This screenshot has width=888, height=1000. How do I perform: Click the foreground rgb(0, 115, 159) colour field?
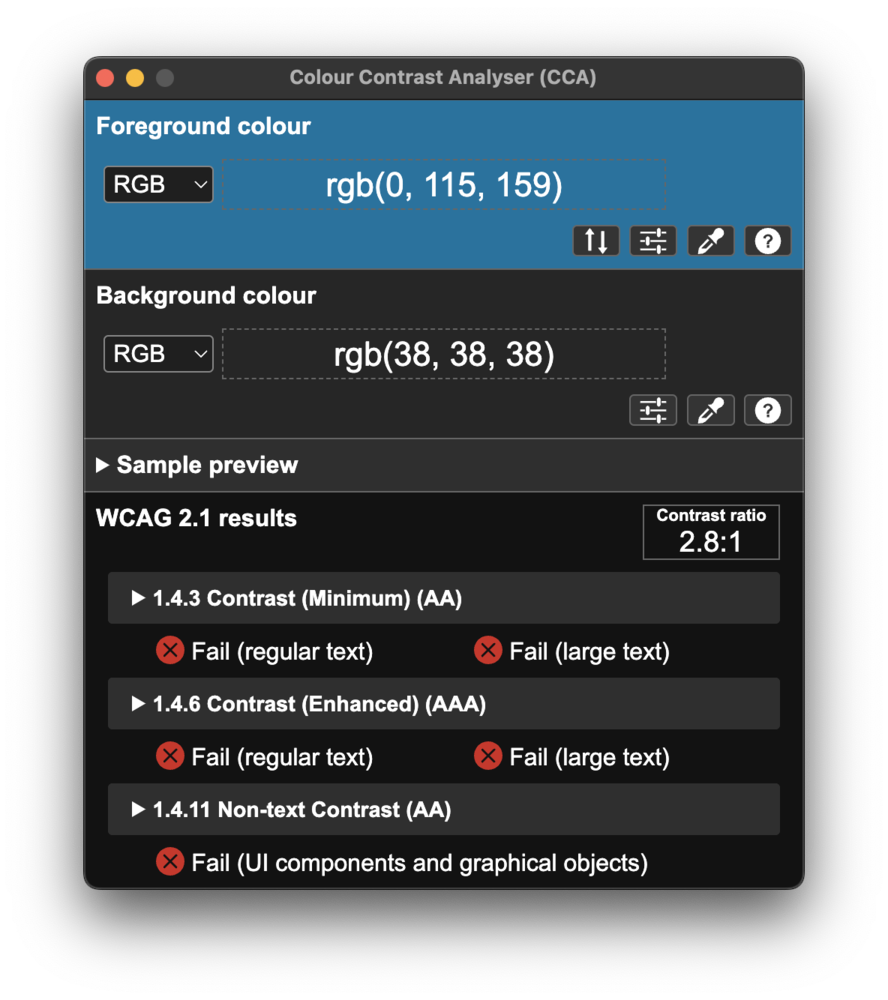(443, 184)
